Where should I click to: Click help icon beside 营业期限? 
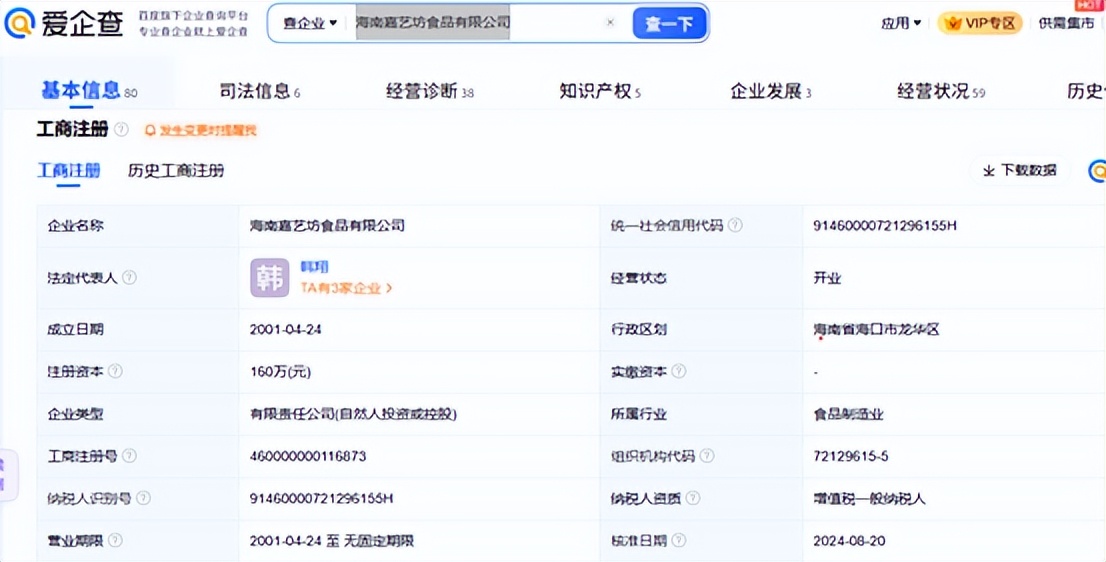click(115, 540)
